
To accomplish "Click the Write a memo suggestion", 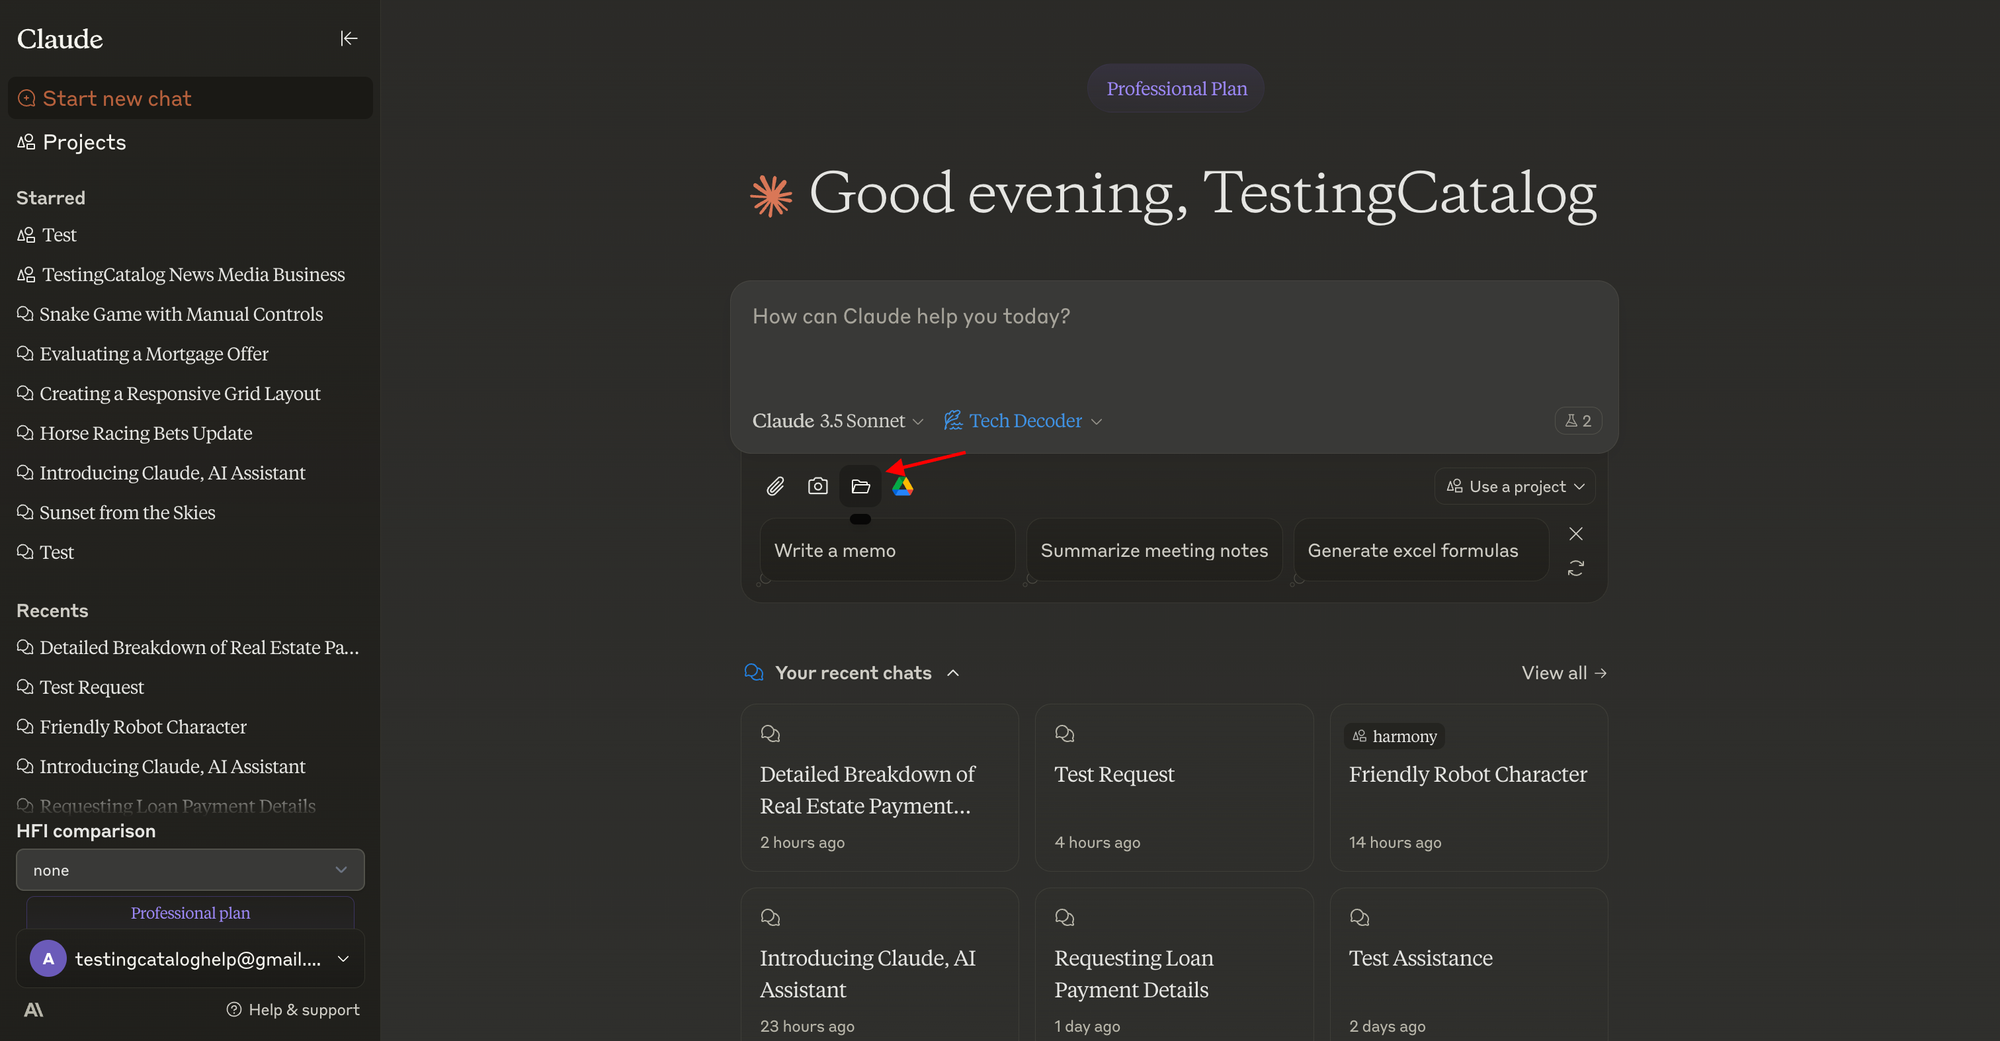I will click(x=887, y=550).
